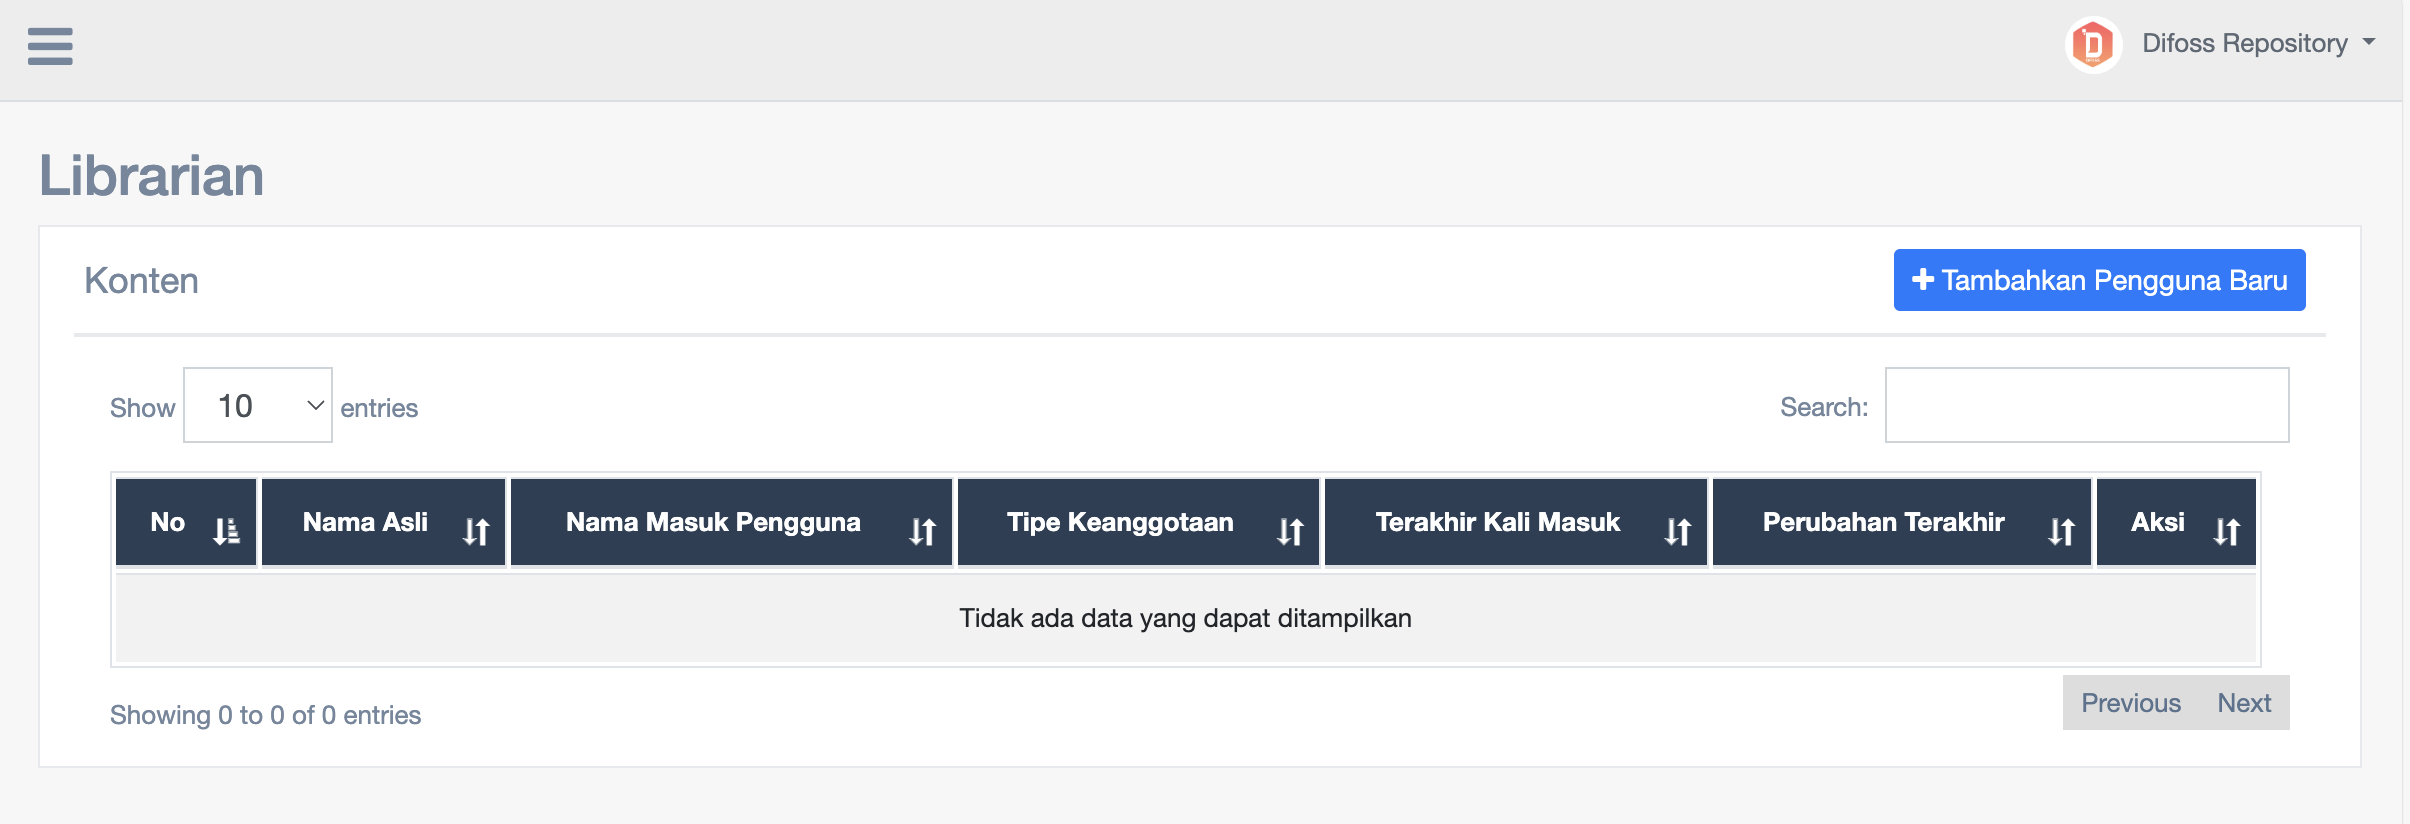The image size is (2410, 824).
Task: Click sort arrows for Tipe Keanggotaan
Action: [x=1290, y=531]
